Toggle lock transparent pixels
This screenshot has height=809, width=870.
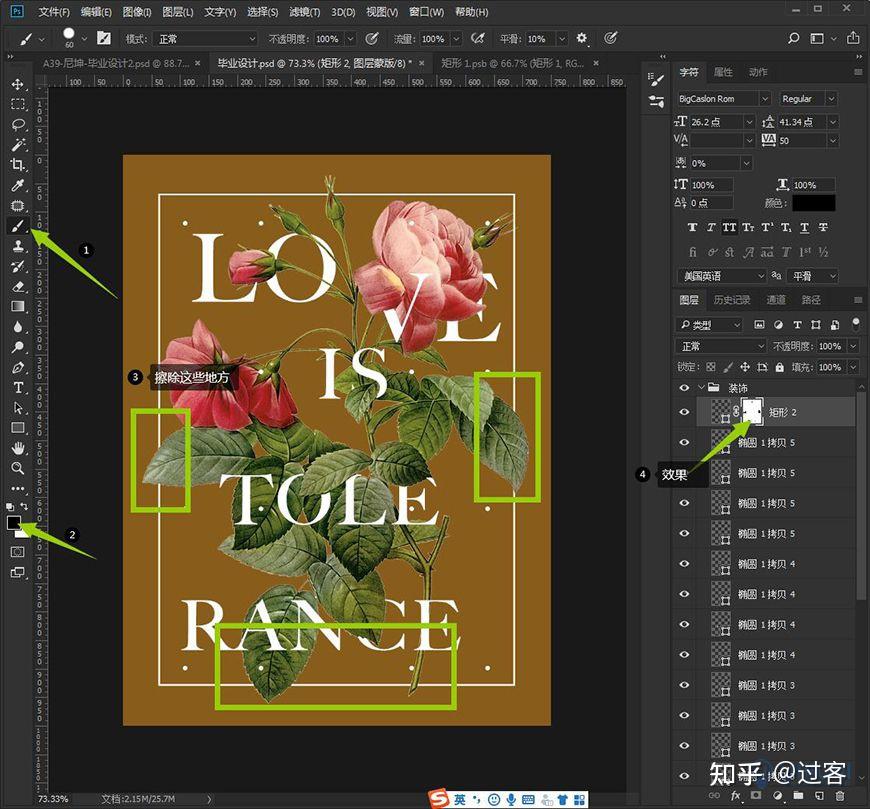pyautogui.click(x=711, y=367)
